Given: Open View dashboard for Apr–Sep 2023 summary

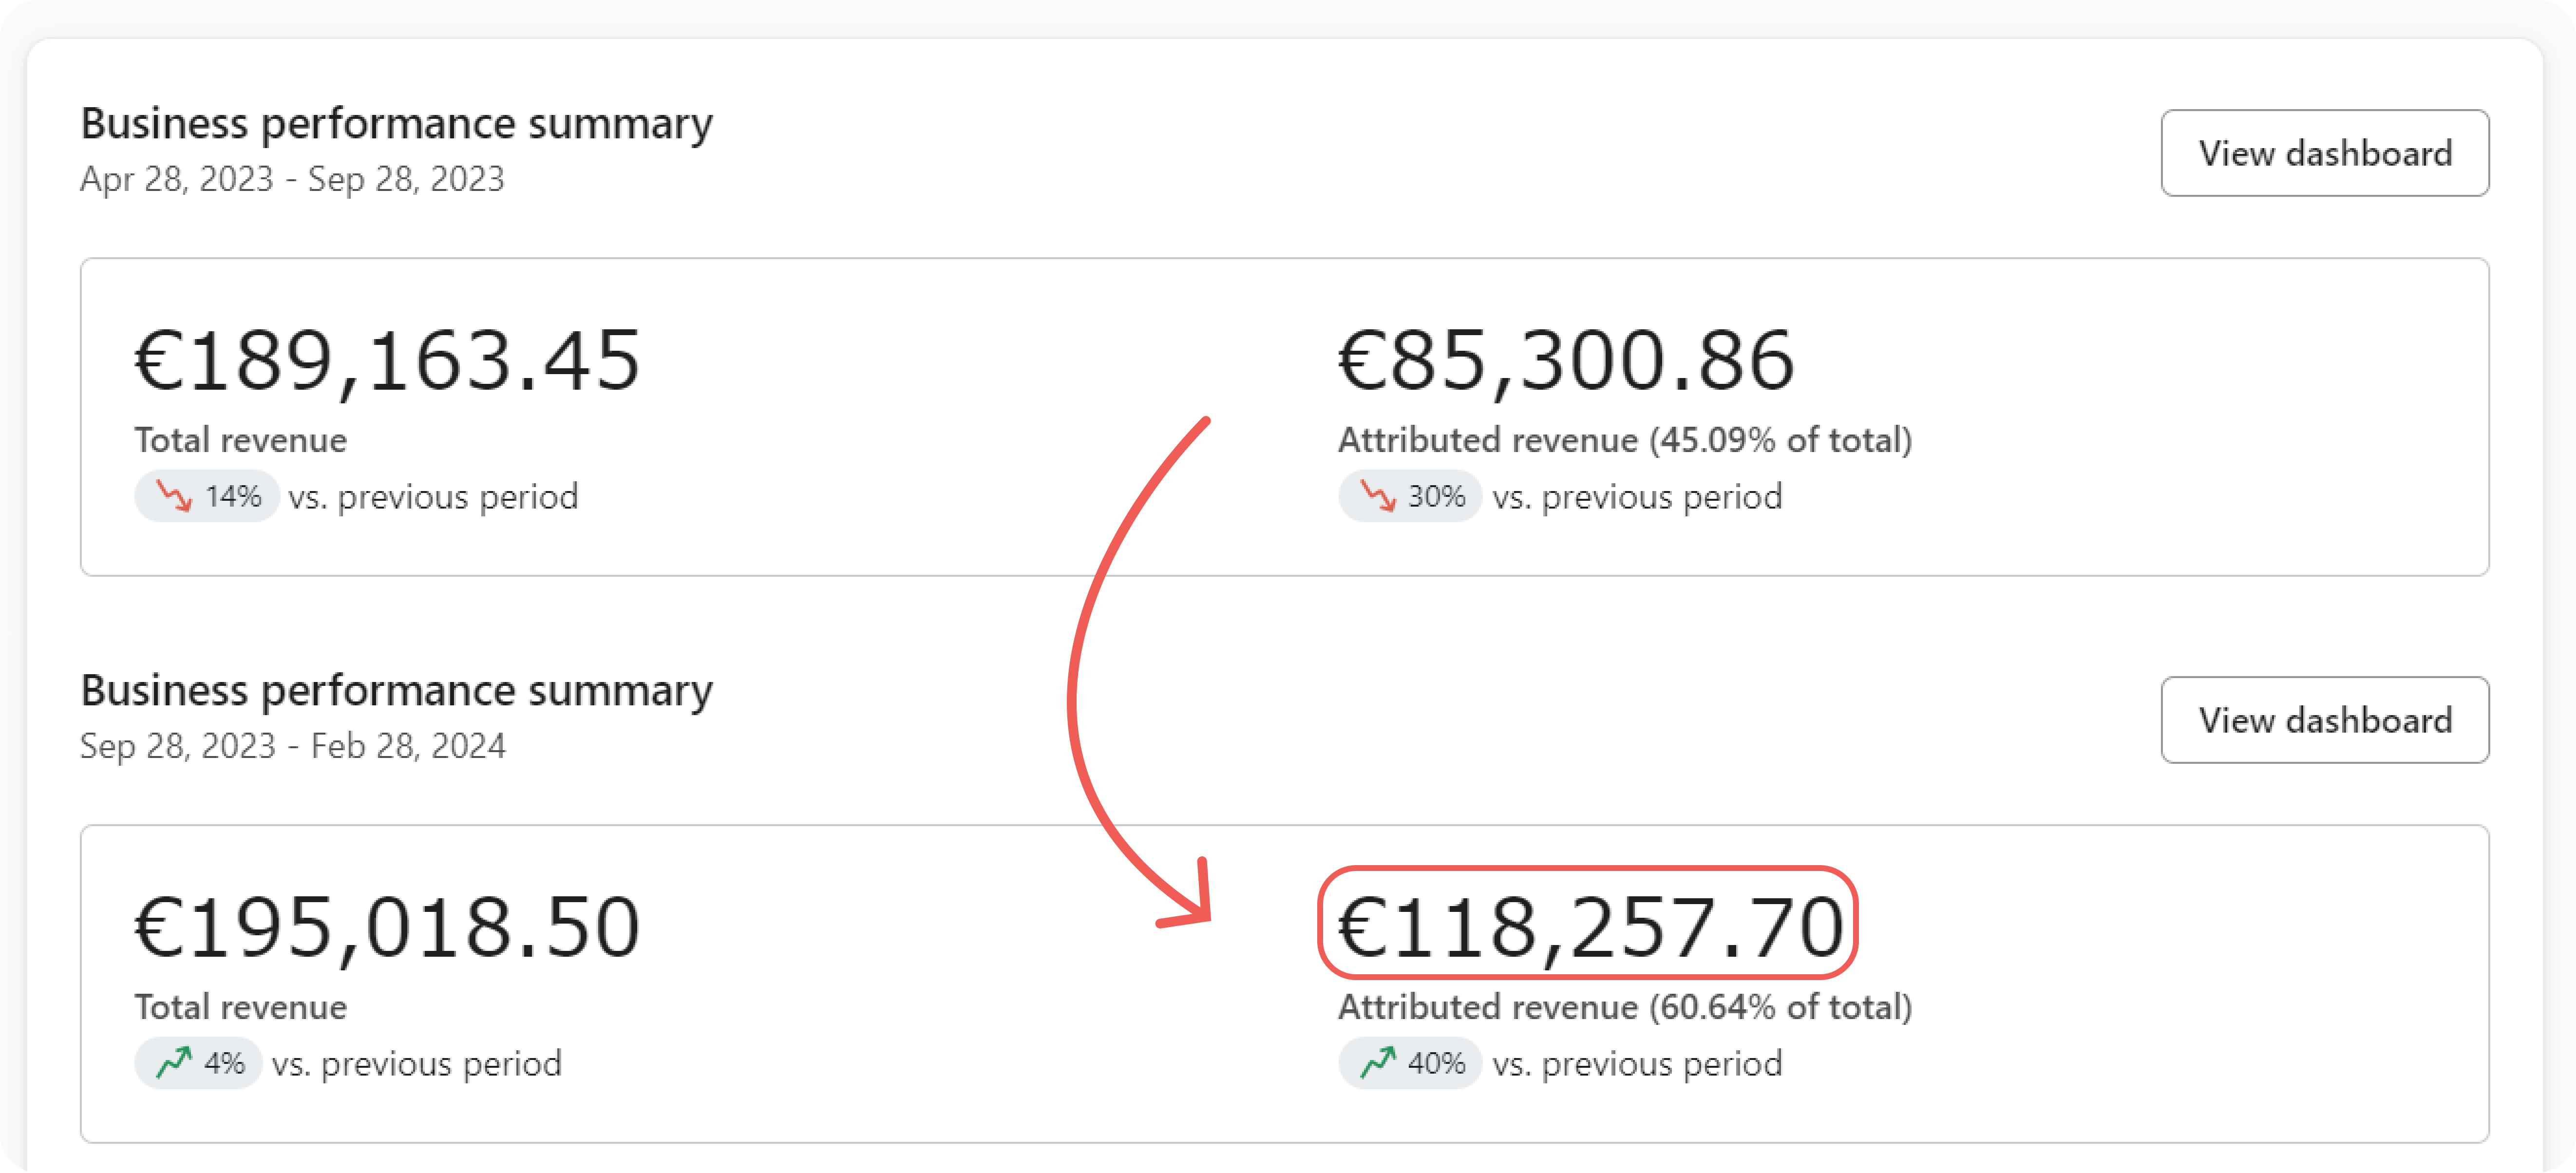Looking at the screenshot, I should click(x=2325, y=153).
